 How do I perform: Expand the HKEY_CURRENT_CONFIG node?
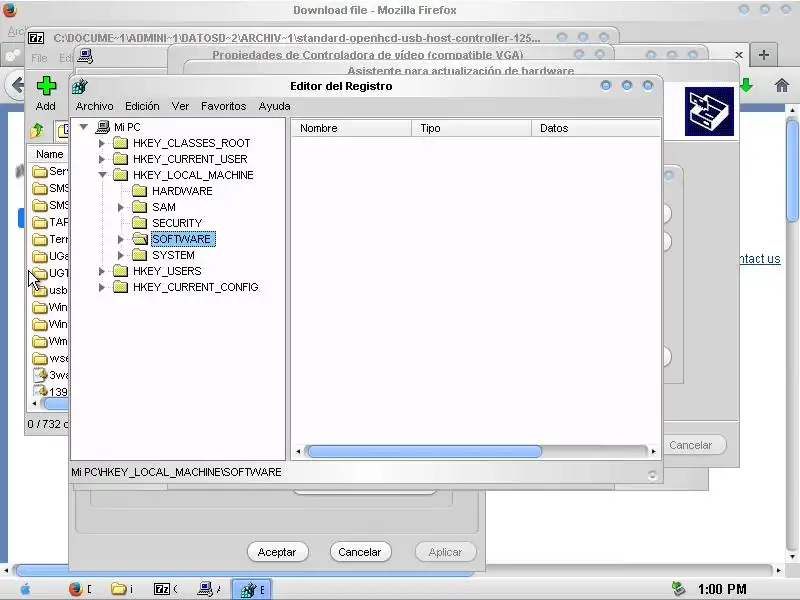pos(102,287)
